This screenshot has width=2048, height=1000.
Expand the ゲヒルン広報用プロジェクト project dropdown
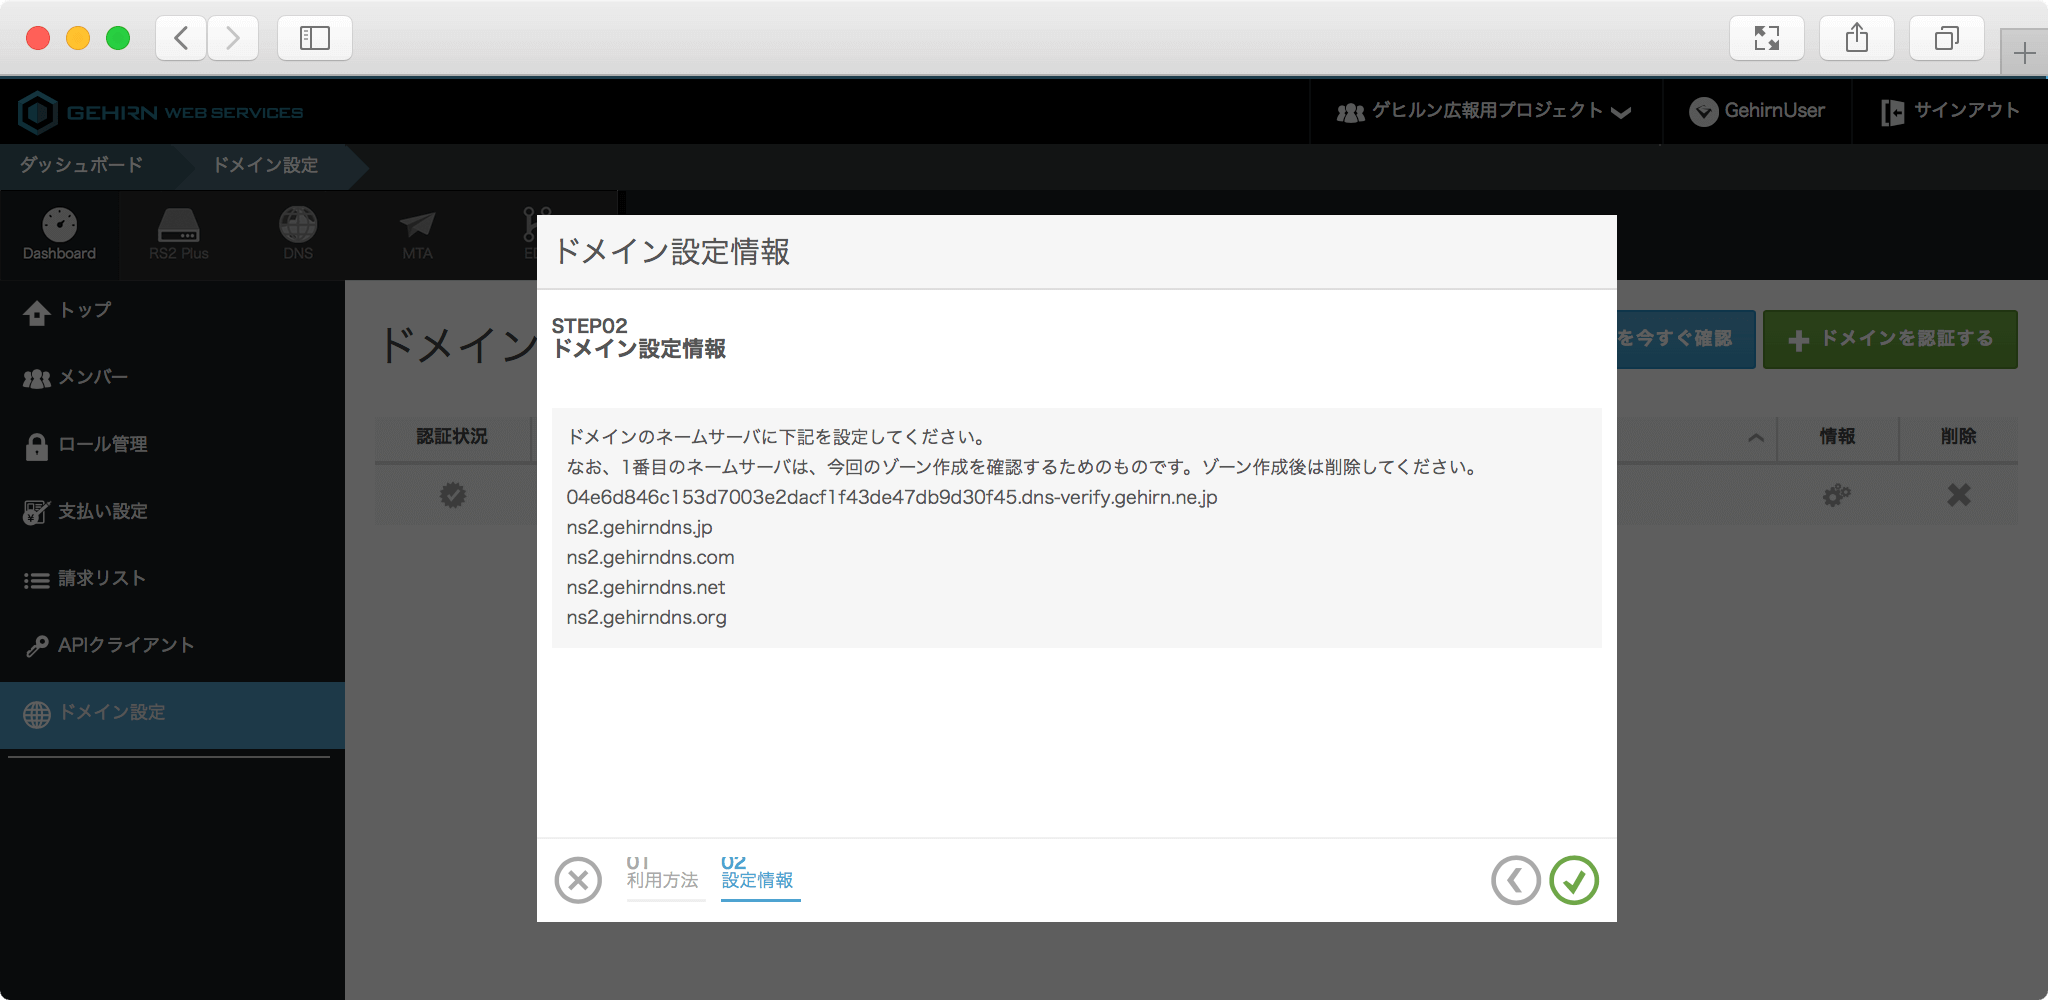click(1484, 111)
